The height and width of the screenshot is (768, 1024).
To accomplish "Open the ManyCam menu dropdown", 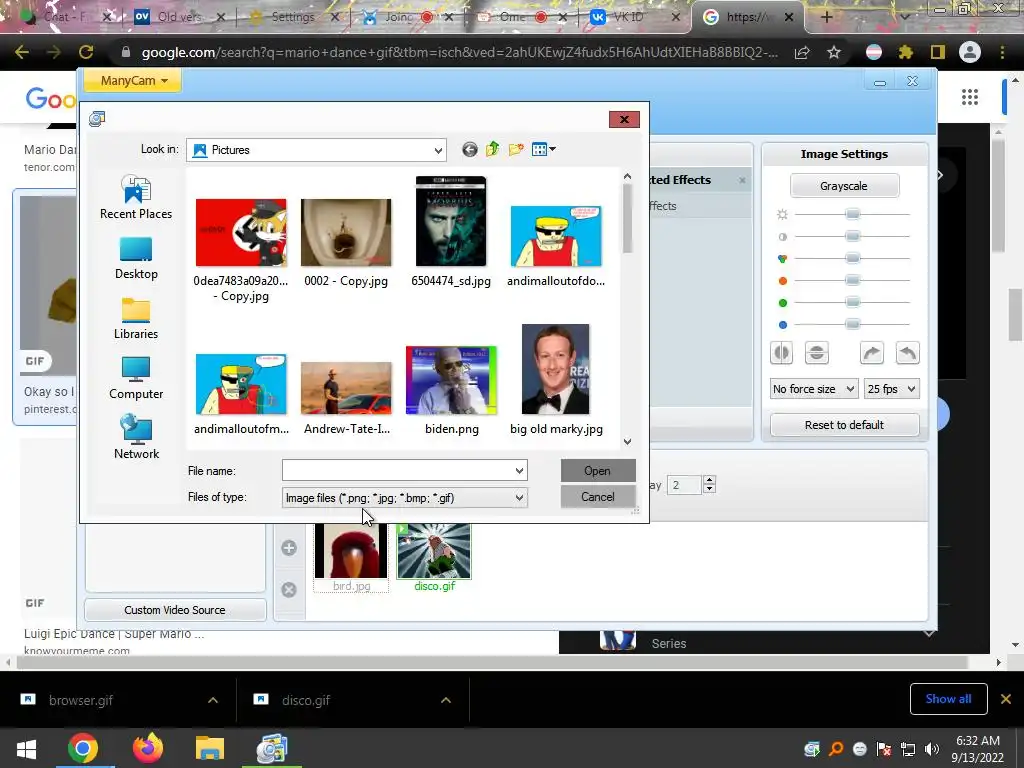I will pyautogui.click(x=133, y=80).
